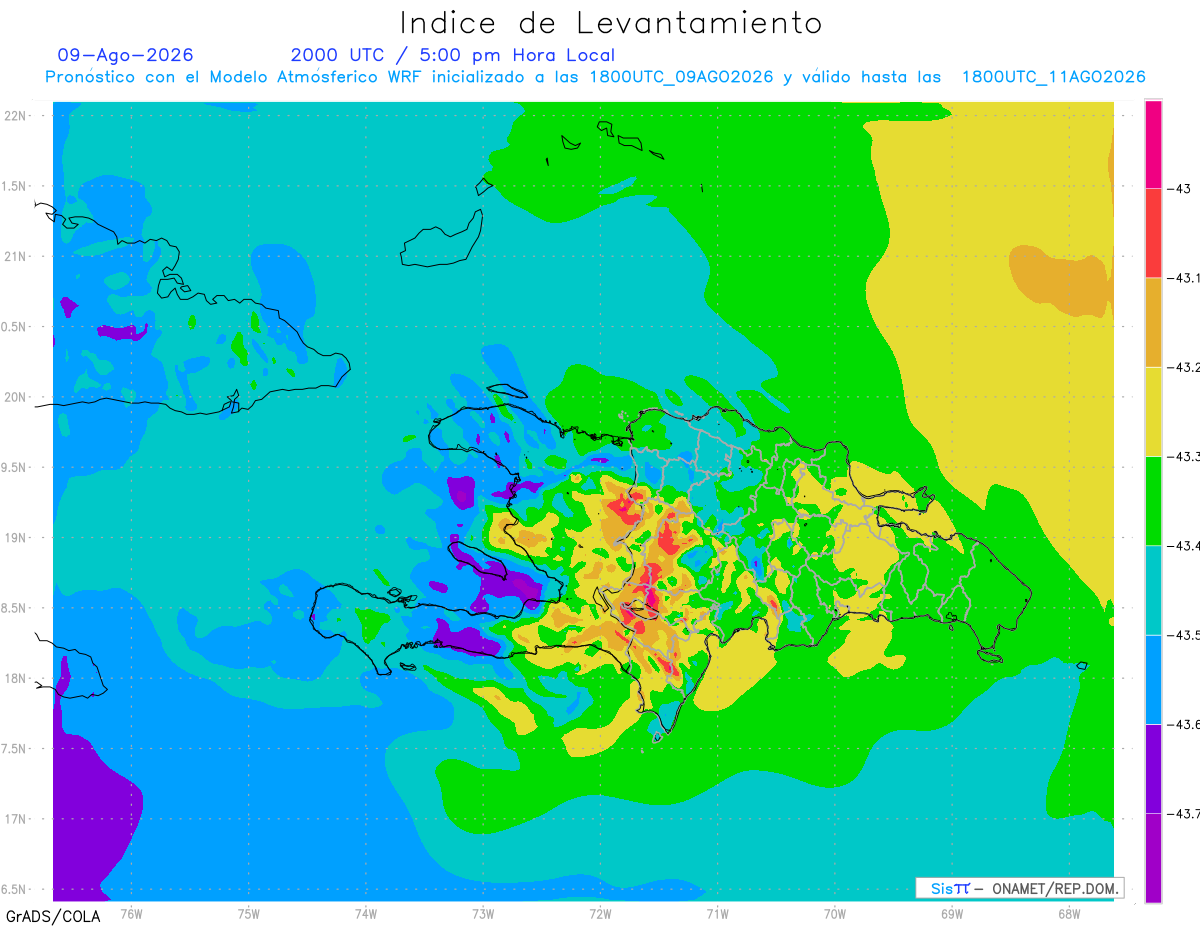Select legend value '-43.2'
This screenshot has width=1200, height=927.
pos(1185,367)
